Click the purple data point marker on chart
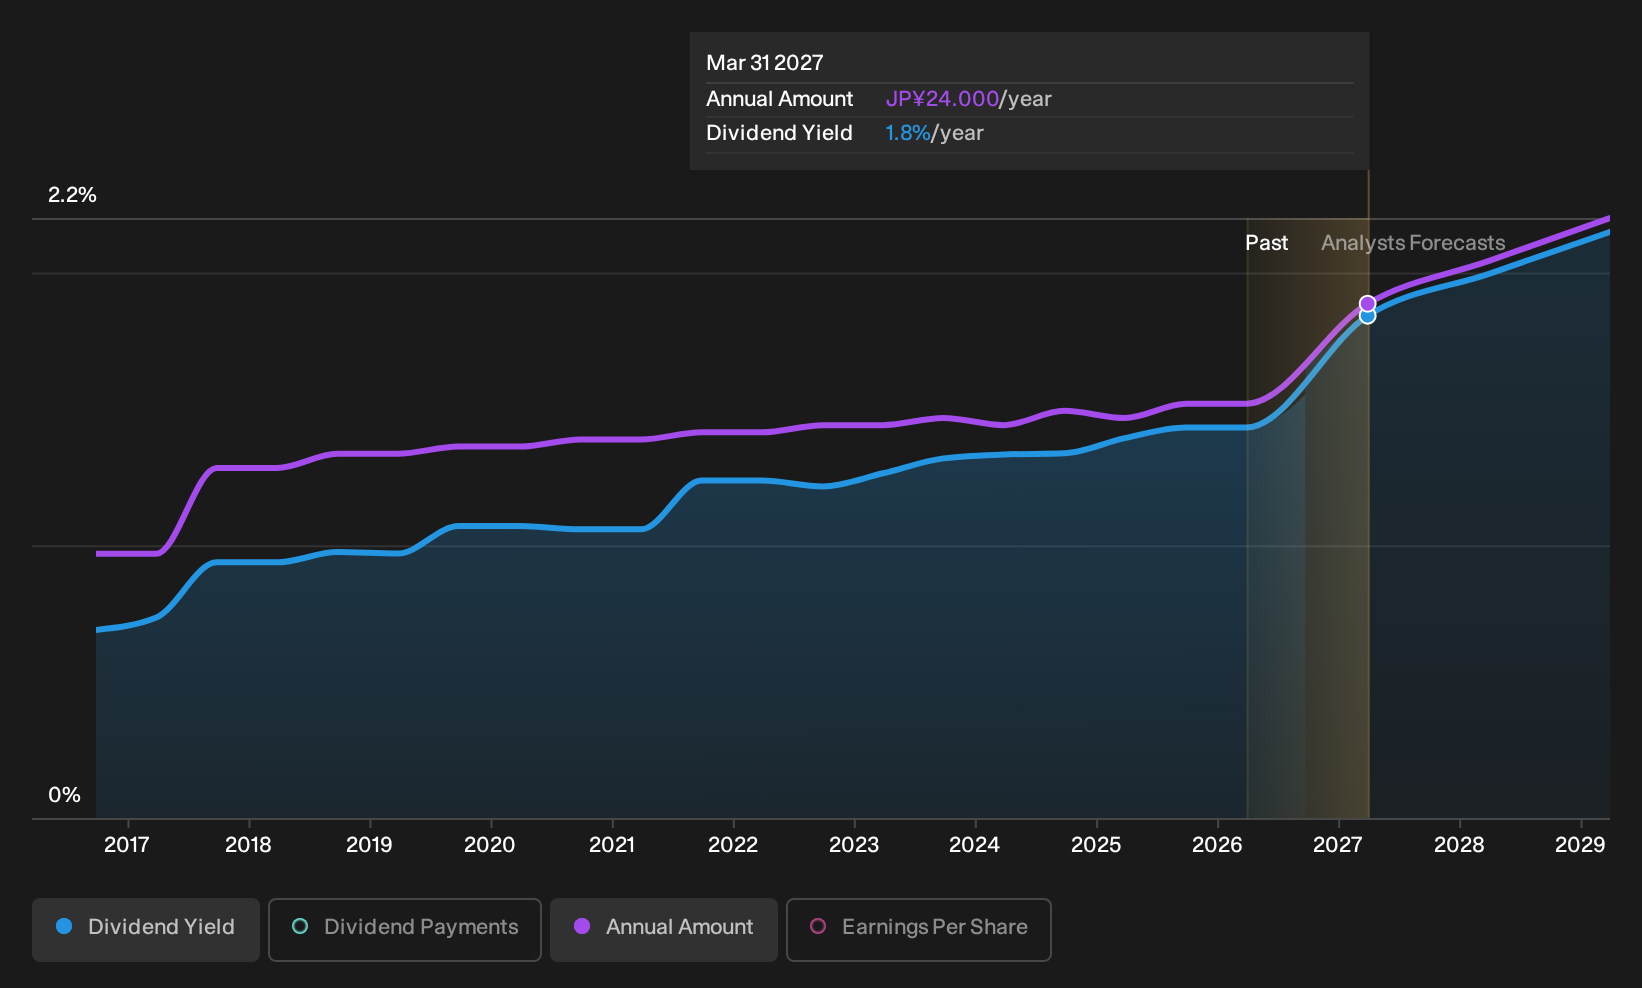The image size is (1642, 988). pyautogui.click(x=1367, y=303)
